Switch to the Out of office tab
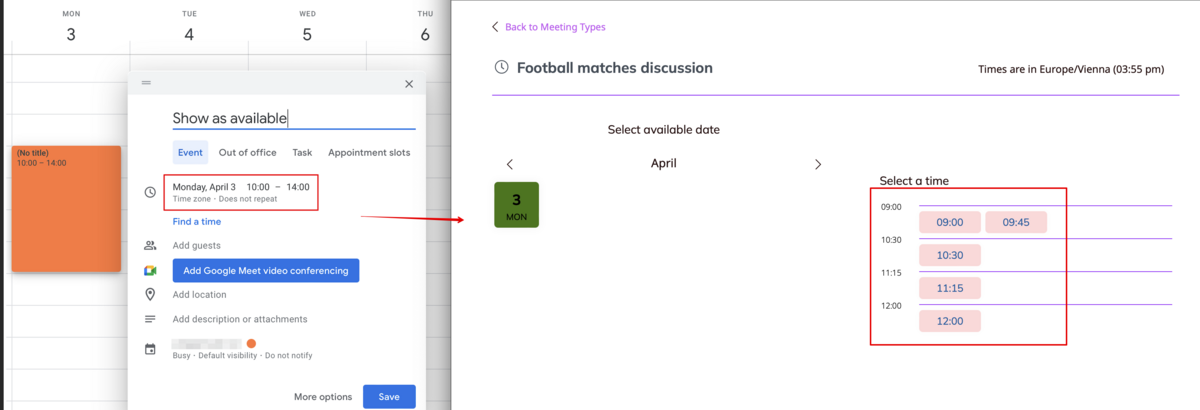The height and width of the screenshot is (410, 1200). pos(247,153)
